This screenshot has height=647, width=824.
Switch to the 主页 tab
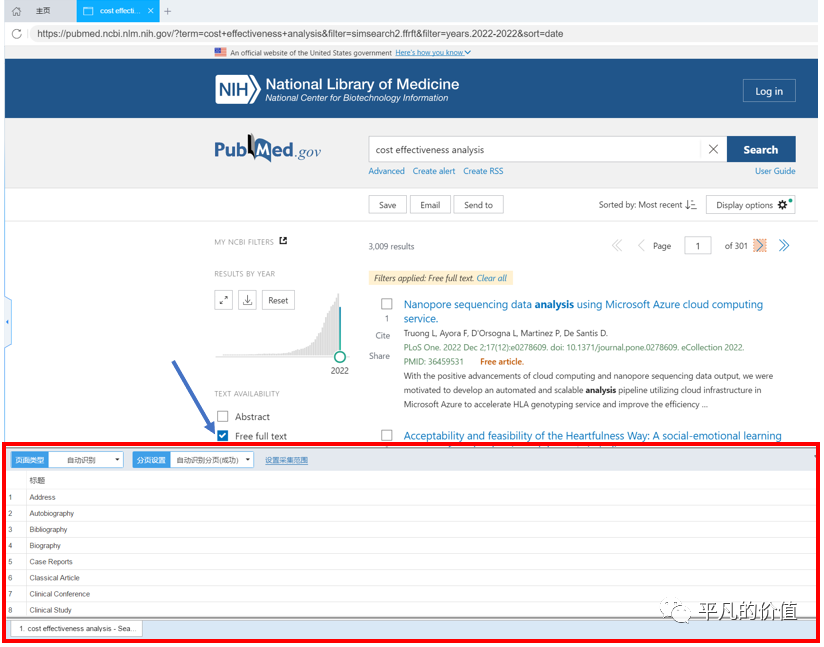pyautogui.click(x=43, y=11)
